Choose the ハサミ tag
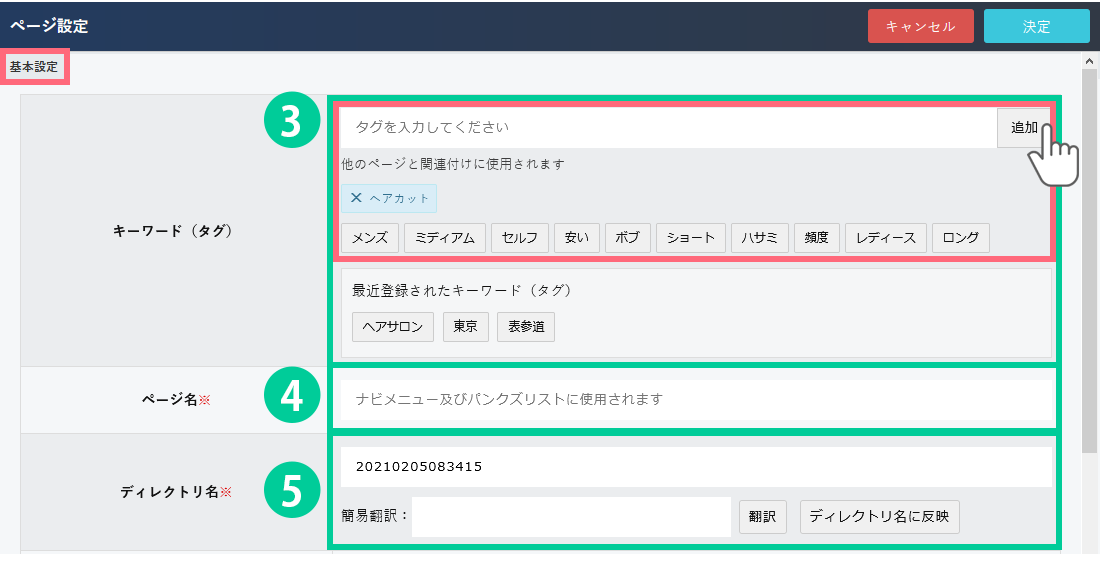The image size is (1100, 564). coord(760,238)
